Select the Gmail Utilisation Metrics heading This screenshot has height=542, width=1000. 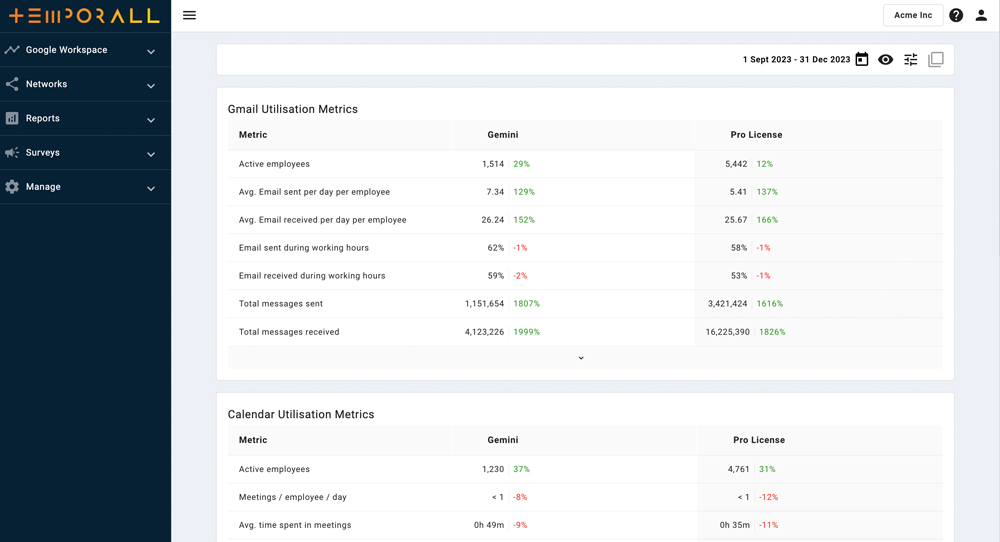pyautogui.click(x=293, y=109)
